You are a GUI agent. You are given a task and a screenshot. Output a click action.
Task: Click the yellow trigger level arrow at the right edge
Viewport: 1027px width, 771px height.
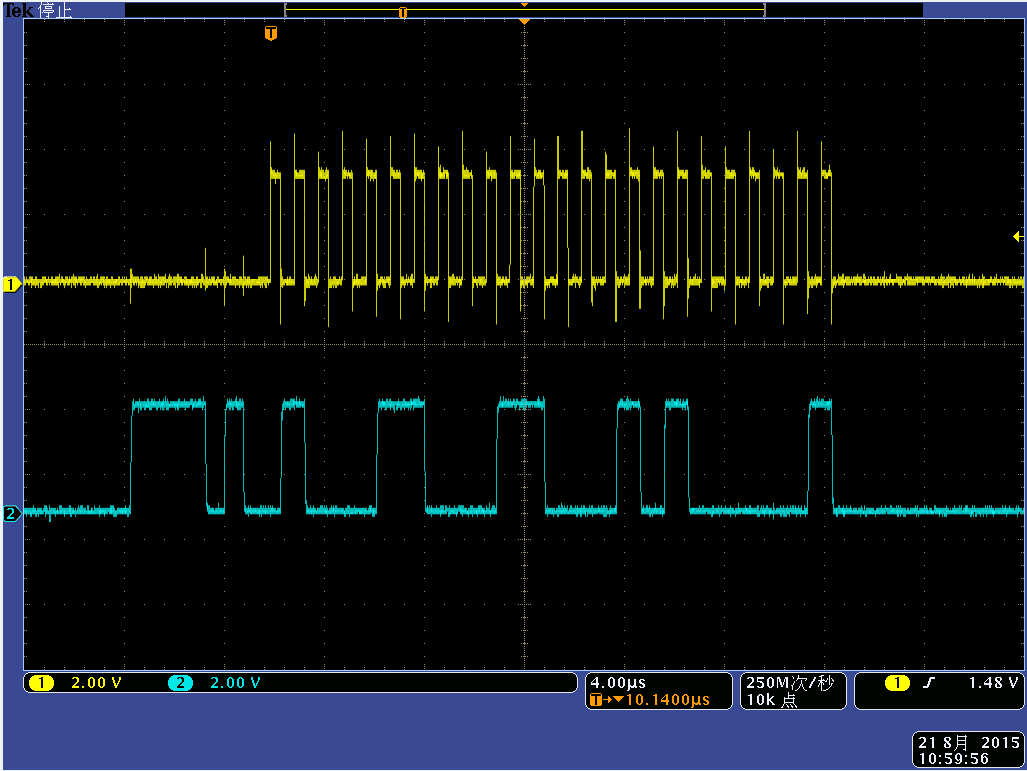click(x=1018, y=236)
